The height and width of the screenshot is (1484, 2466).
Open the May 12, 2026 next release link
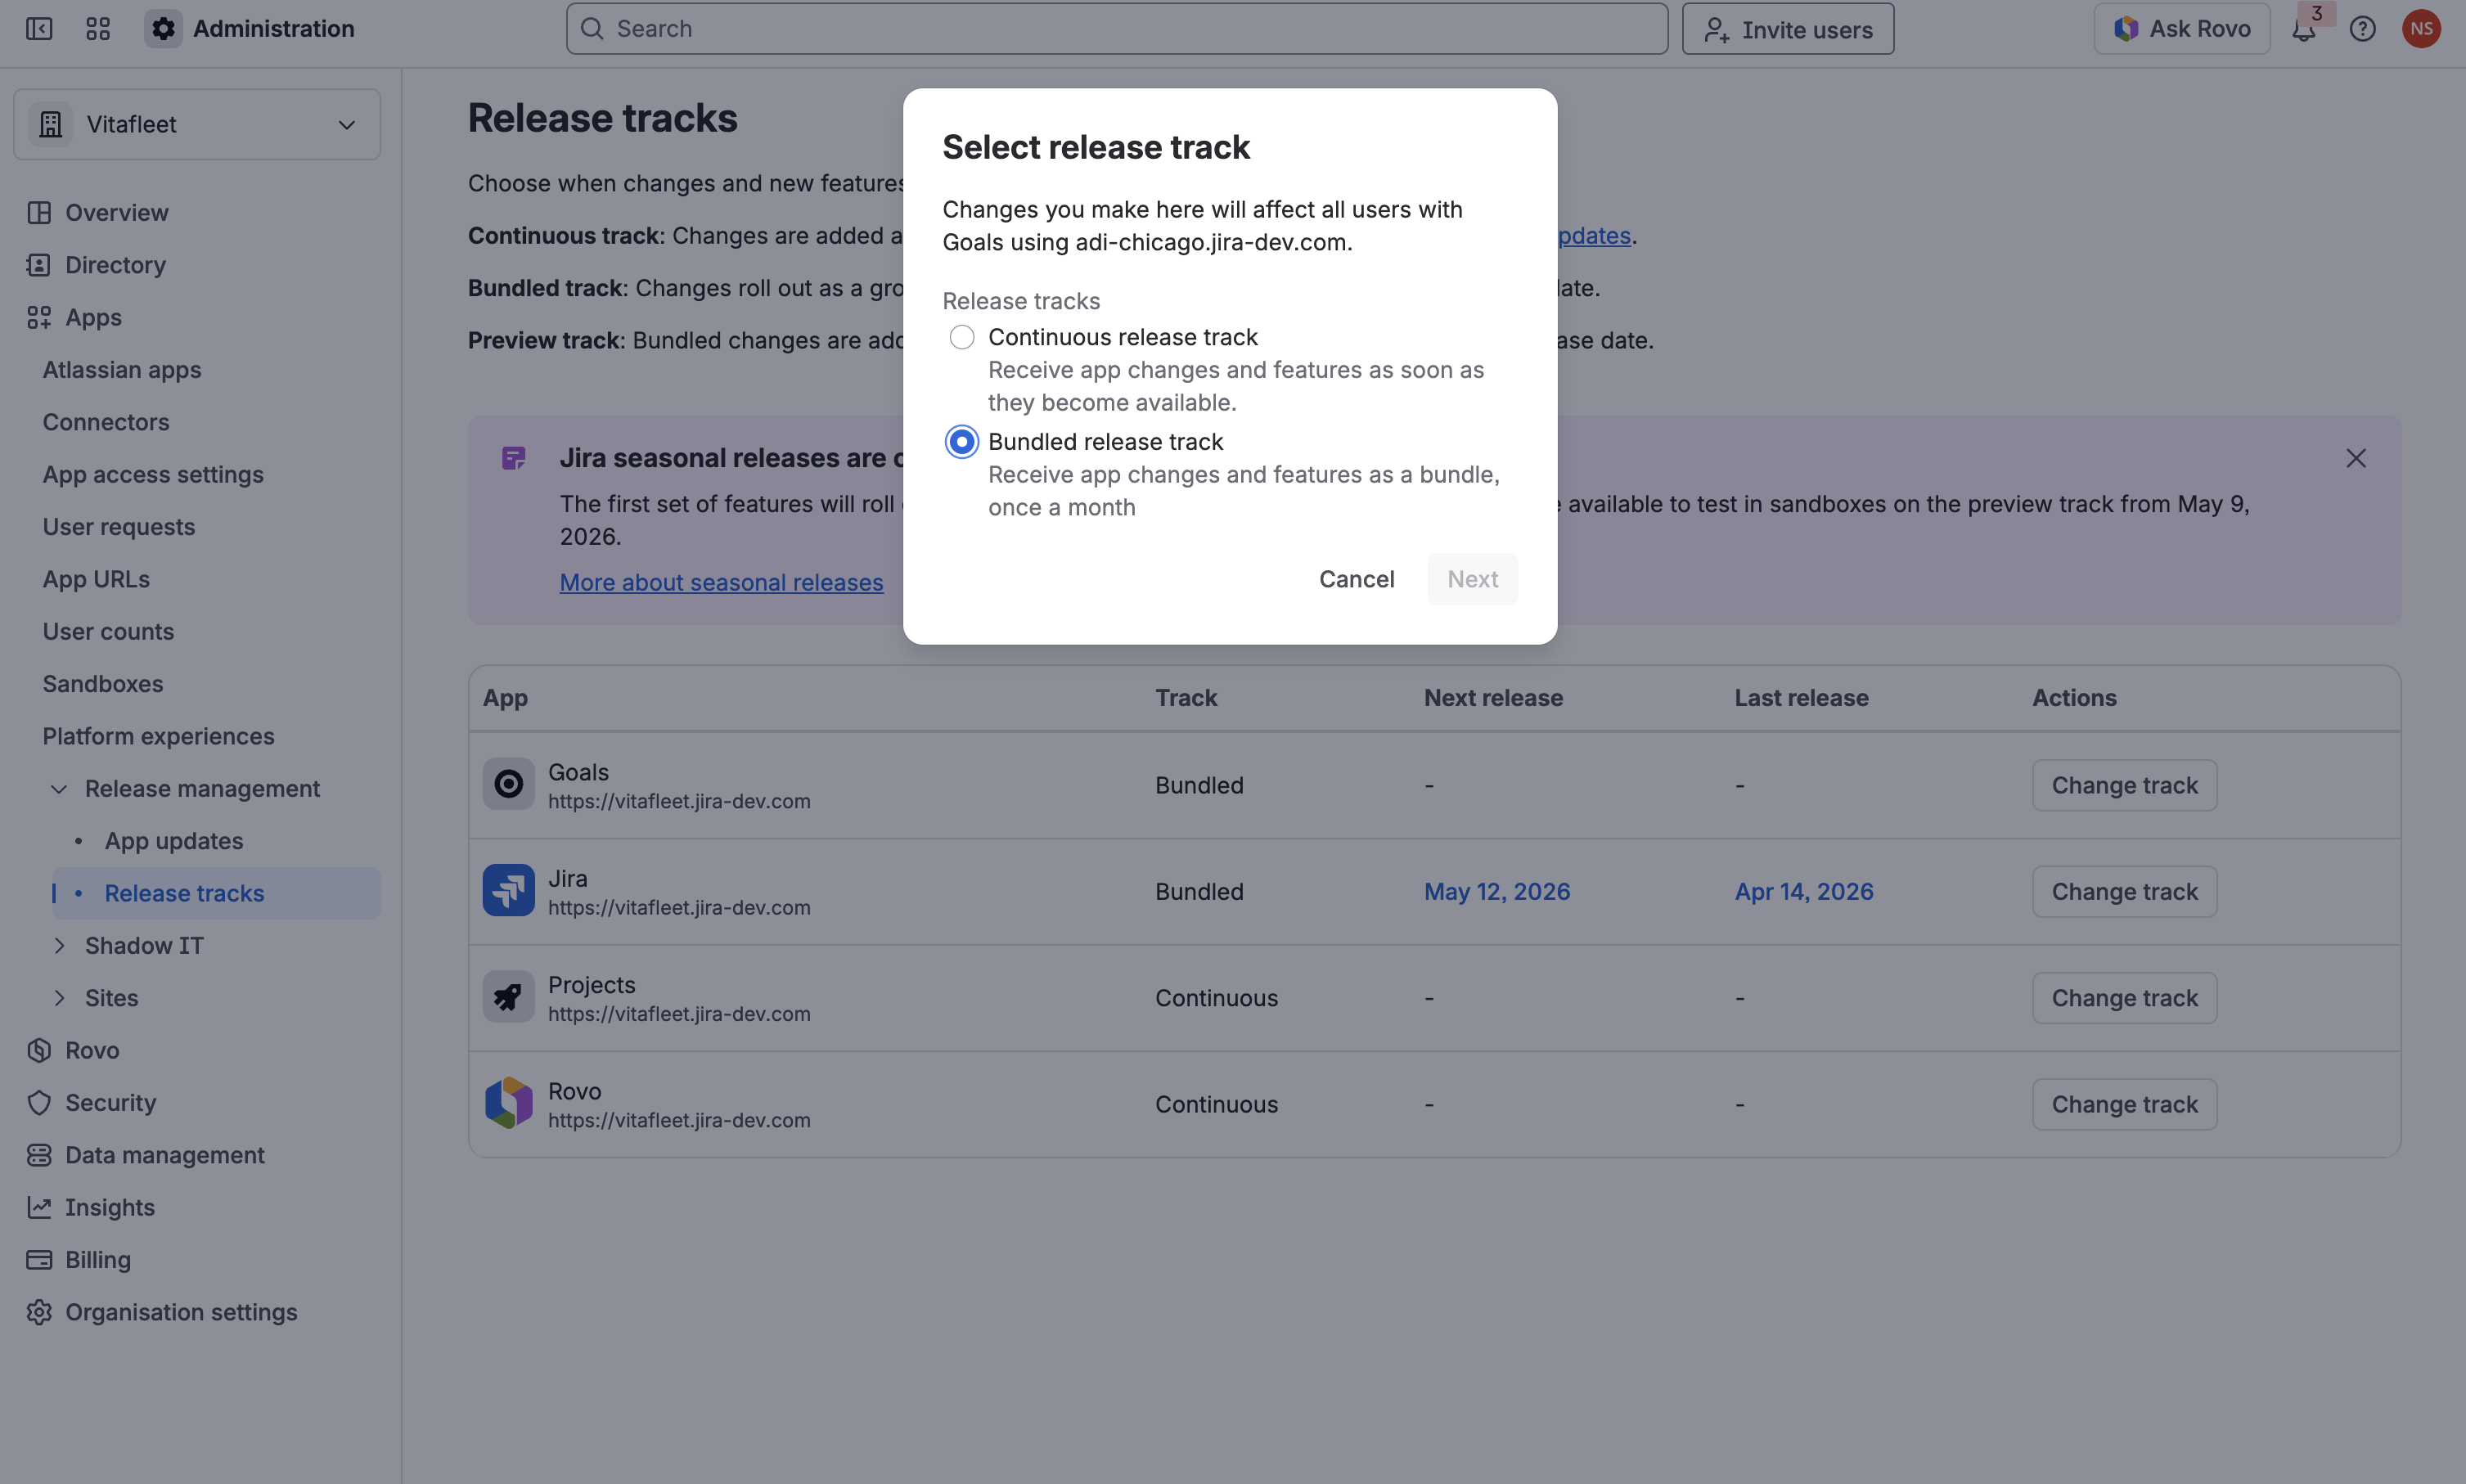point(1497,891)
